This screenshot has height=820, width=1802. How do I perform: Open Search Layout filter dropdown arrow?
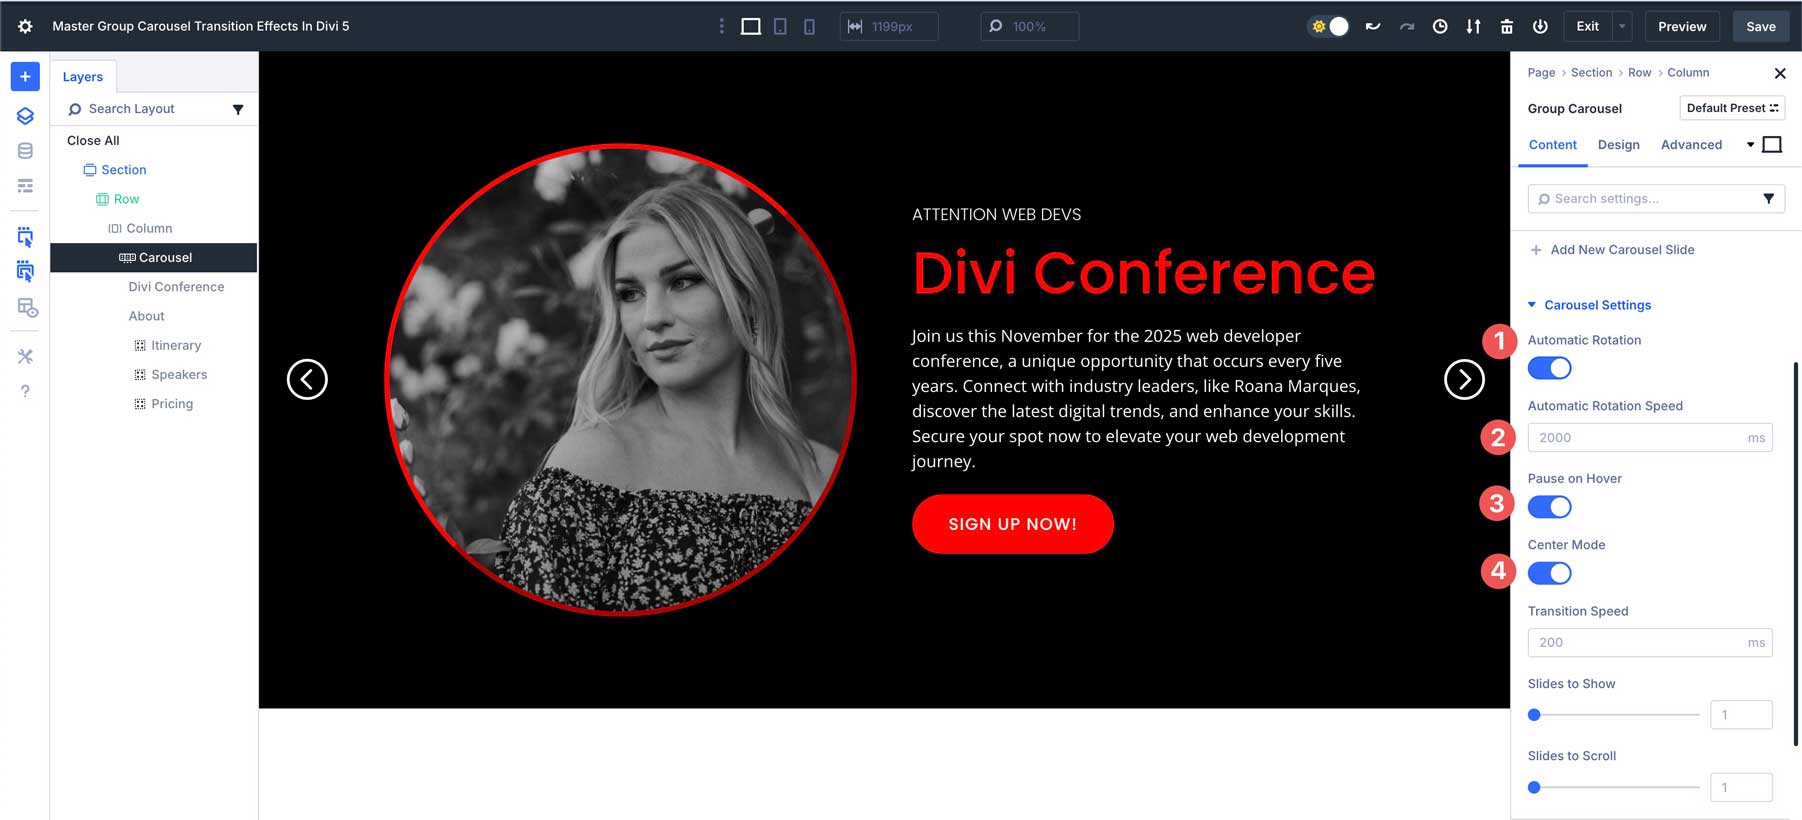point(238,109)
